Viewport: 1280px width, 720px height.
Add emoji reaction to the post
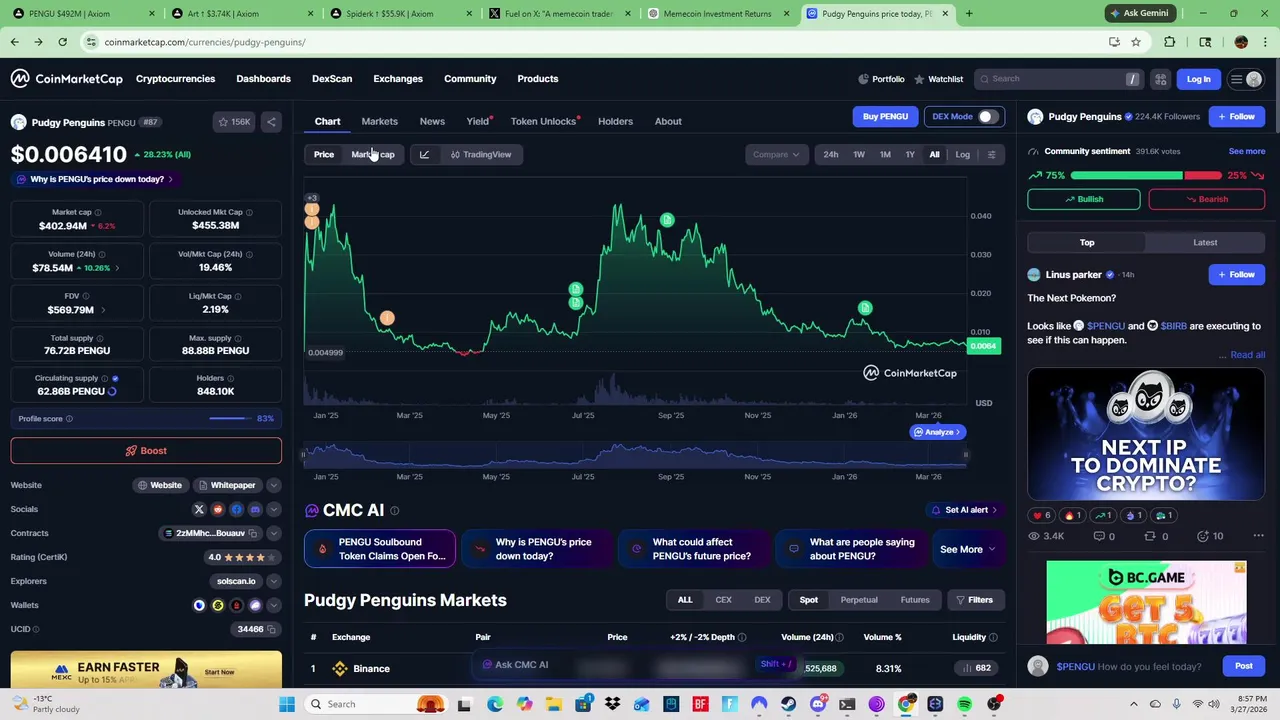1211,536
